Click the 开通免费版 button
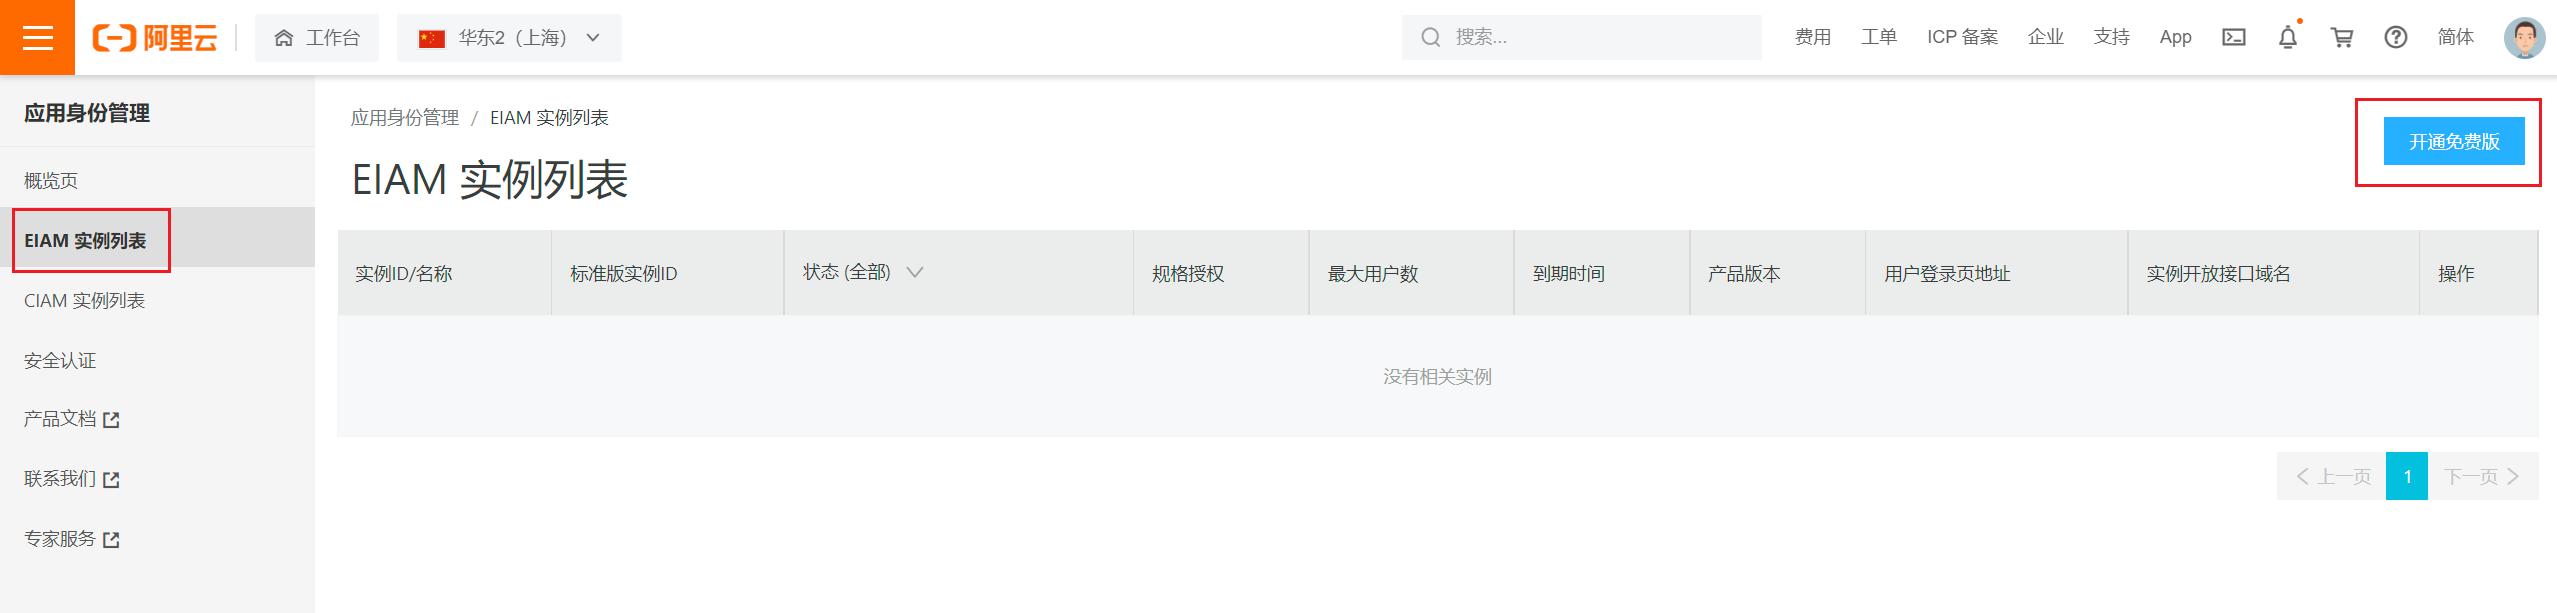Image resolution: width=2557 pixels, height=613 pixels. coord(2453,142)
